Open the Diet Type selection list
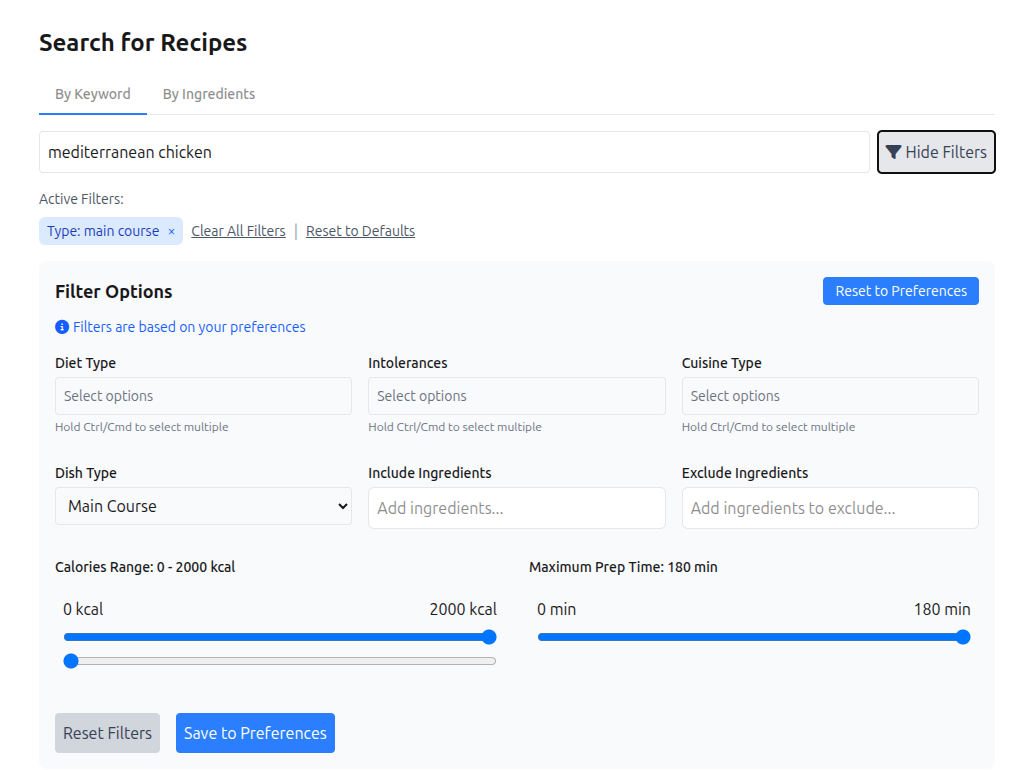 tap(203, 395)
